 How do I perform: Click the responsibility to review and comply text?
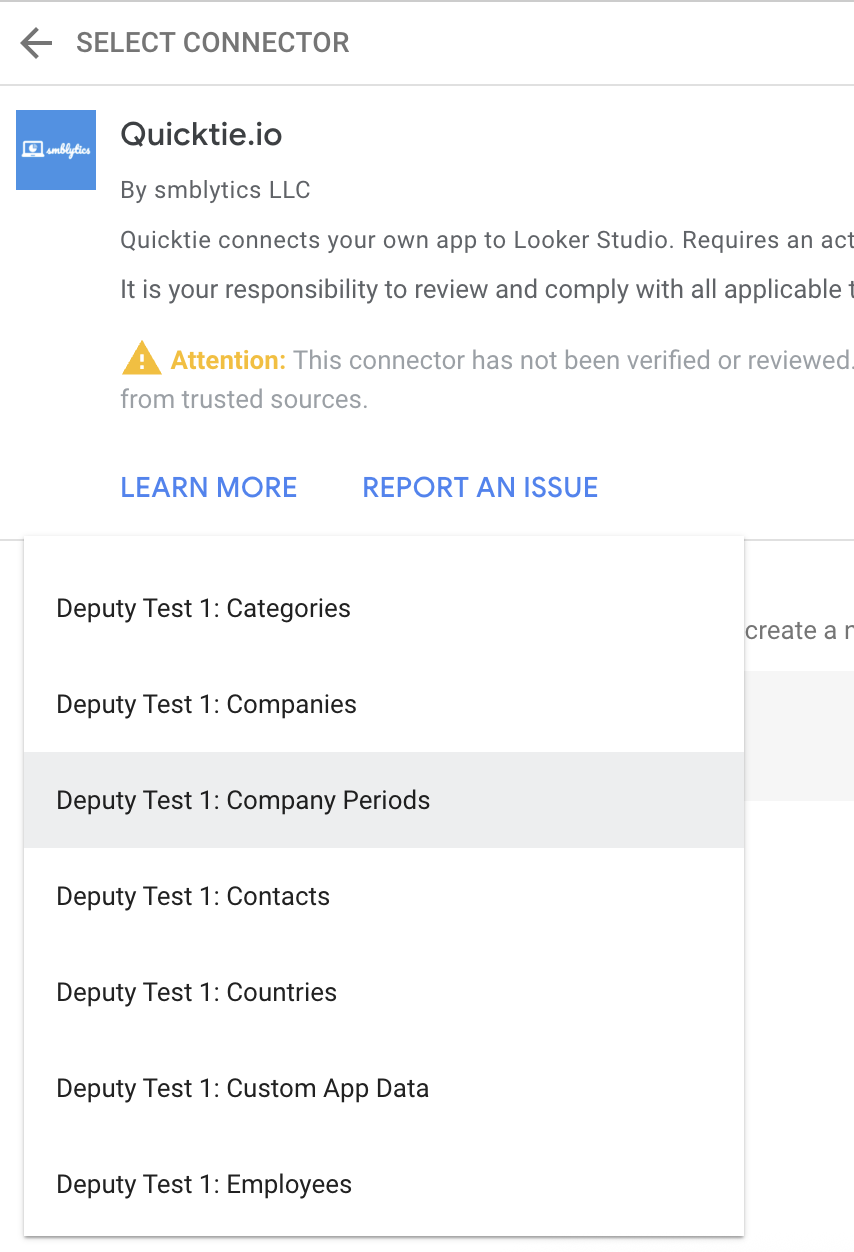[x=487, y=290]
